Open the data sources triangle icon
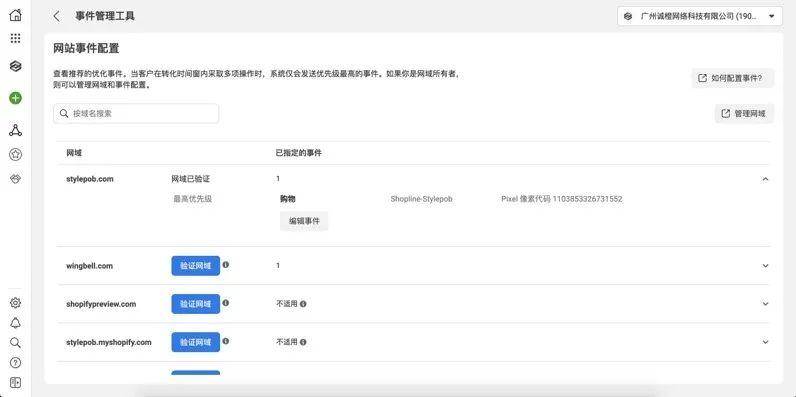This screenshot has width=796, height=397. [16, 130]
